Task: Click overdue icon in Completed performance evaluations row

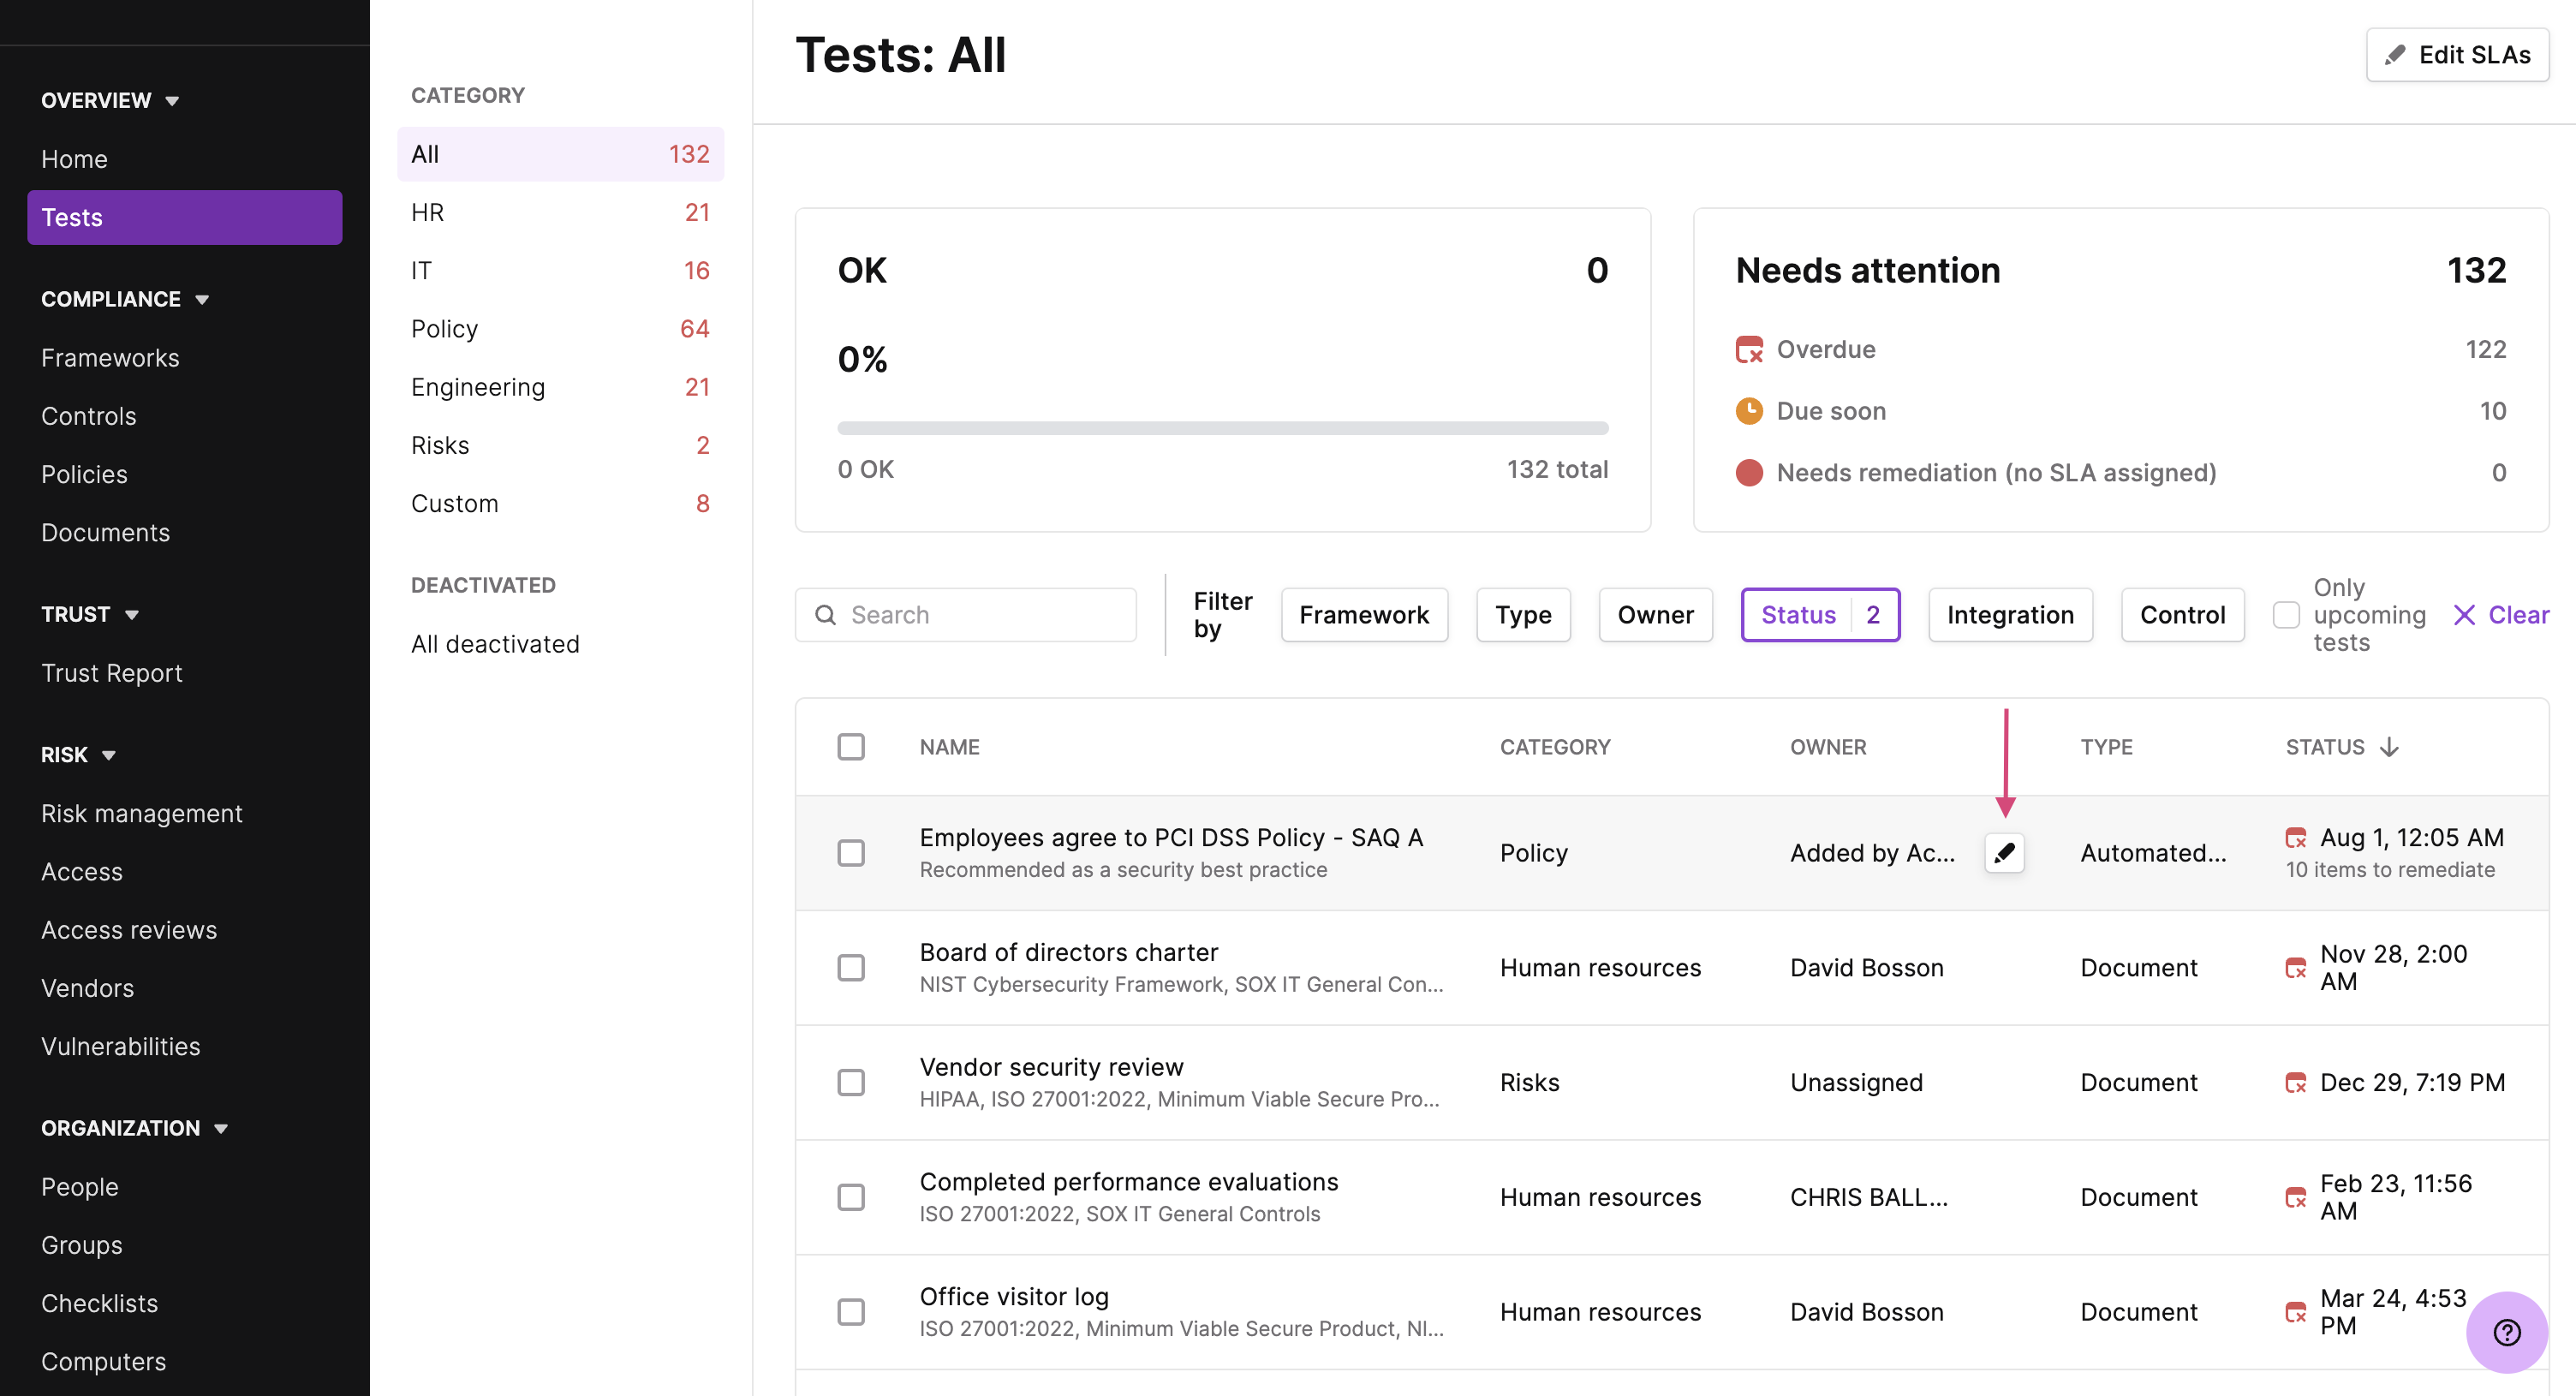Action: tap(2296, 1198)
